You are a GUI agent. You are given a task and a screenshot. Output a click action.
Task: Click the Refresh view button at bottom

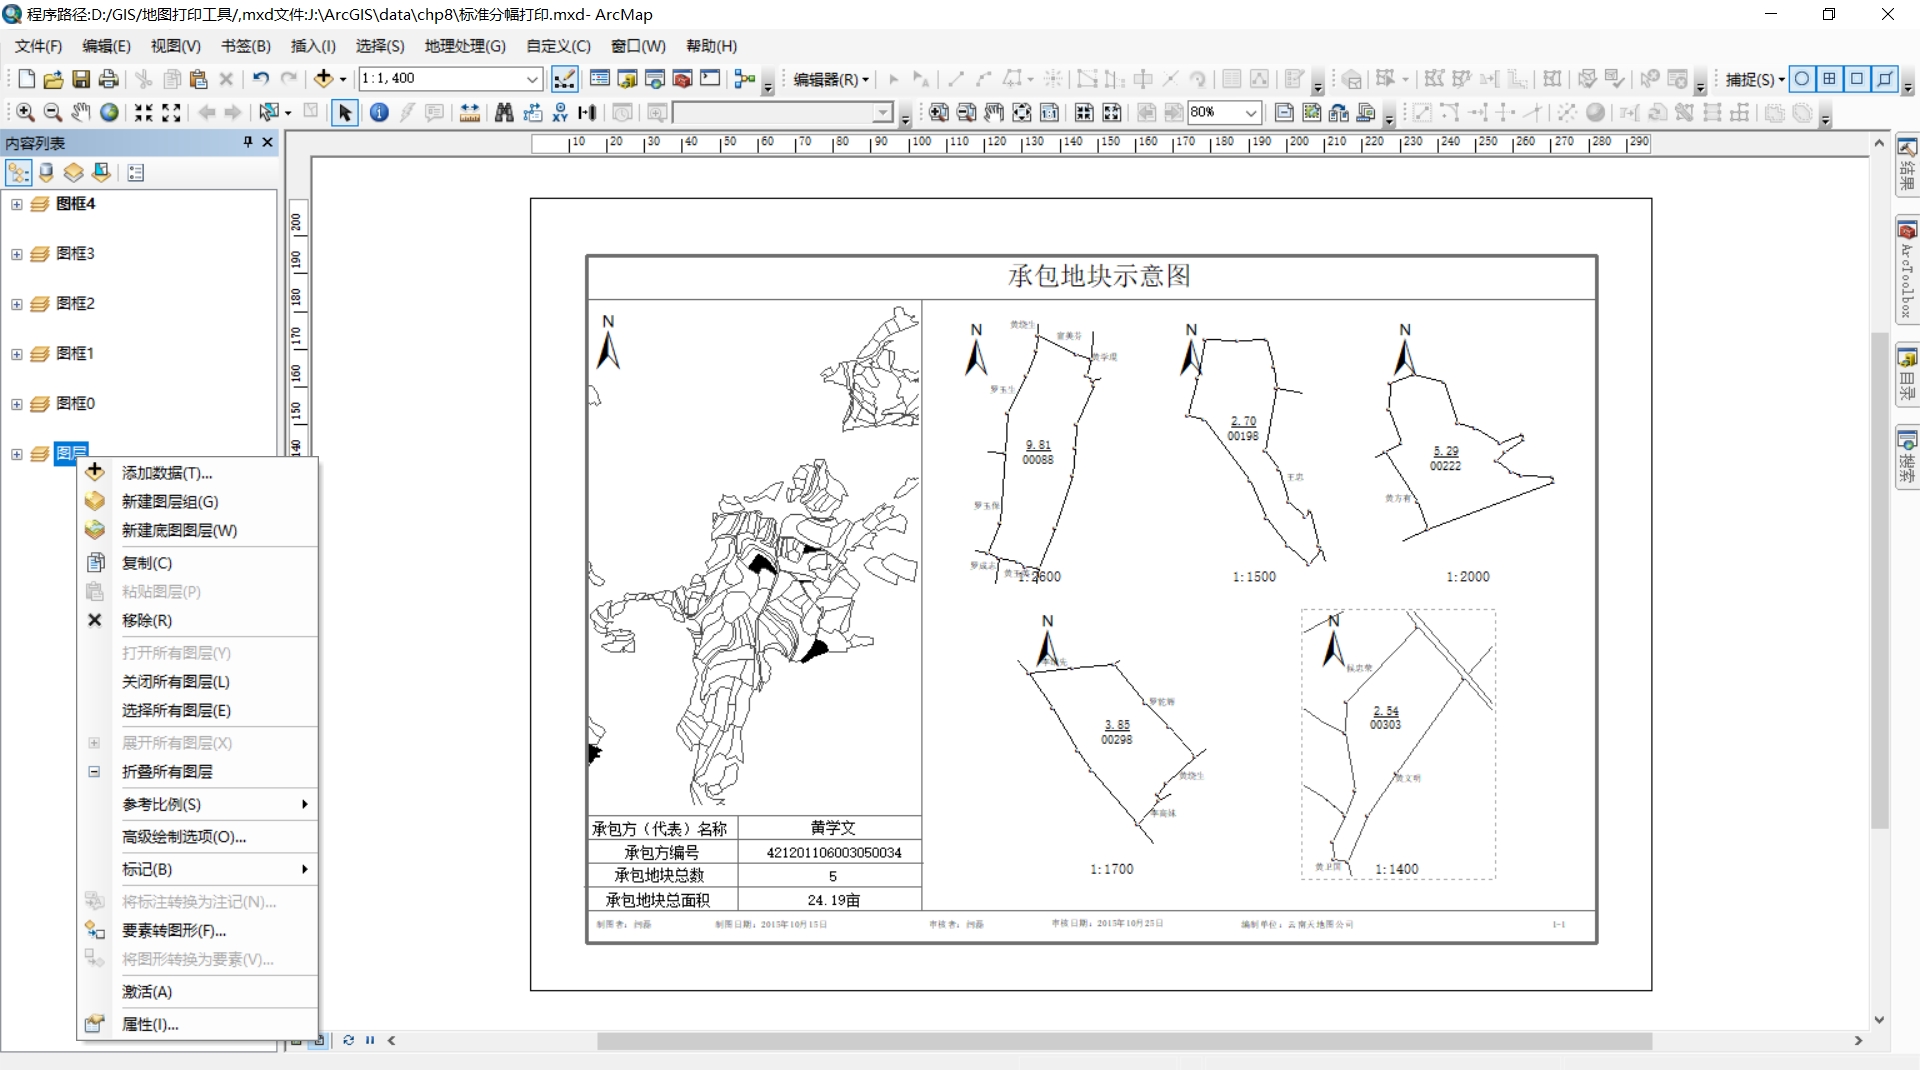(348, 1041)
